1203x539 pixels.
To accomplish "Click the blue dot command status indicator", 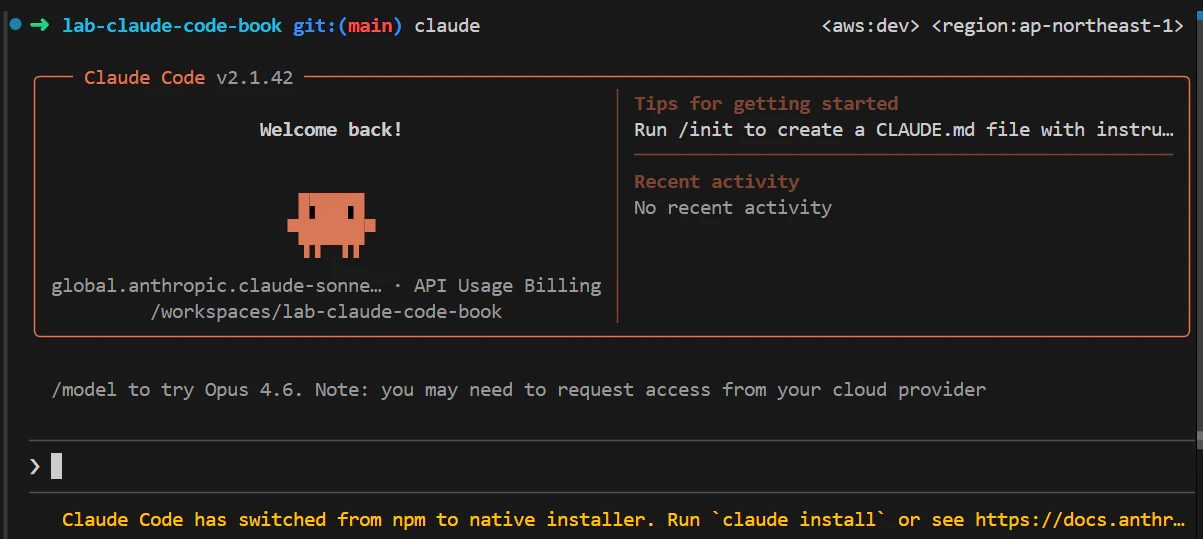I will (x=15, y=24).
